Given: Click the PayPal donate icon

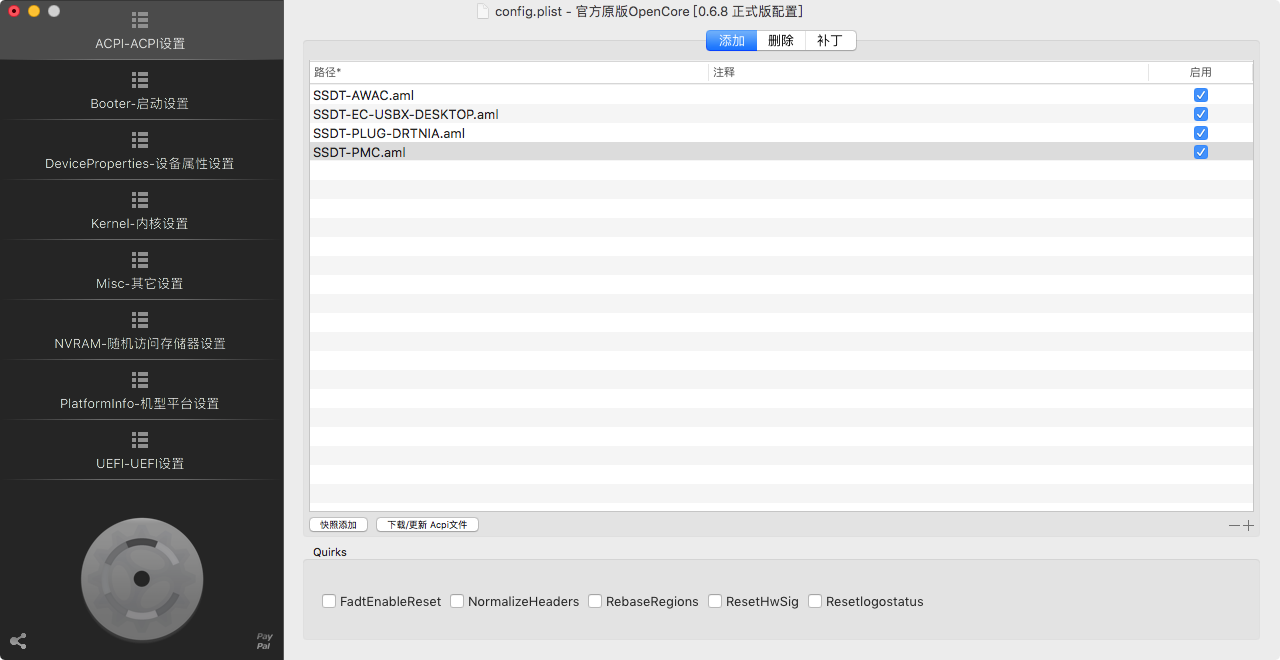Looking at the screenshot, I should point(264,641).
